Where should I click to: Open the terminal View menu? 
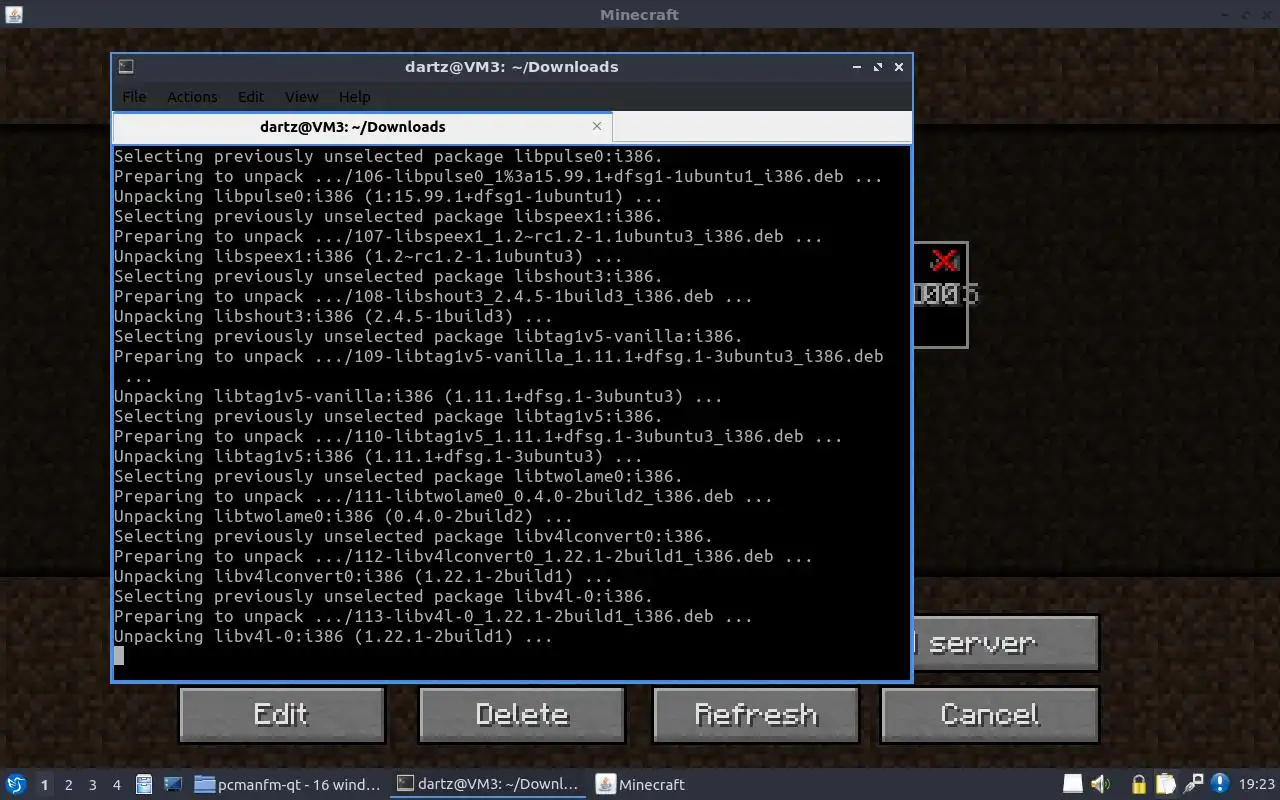(301, 97)
